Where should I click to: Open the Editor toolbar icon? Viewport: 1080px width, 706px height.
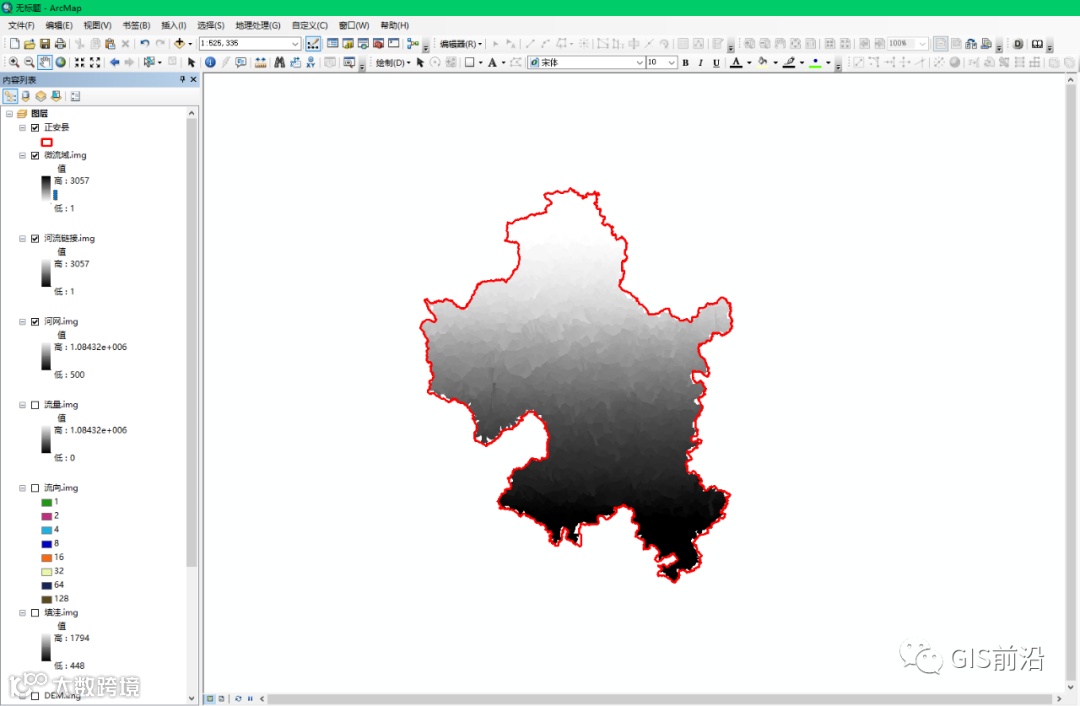coord(313,43)
